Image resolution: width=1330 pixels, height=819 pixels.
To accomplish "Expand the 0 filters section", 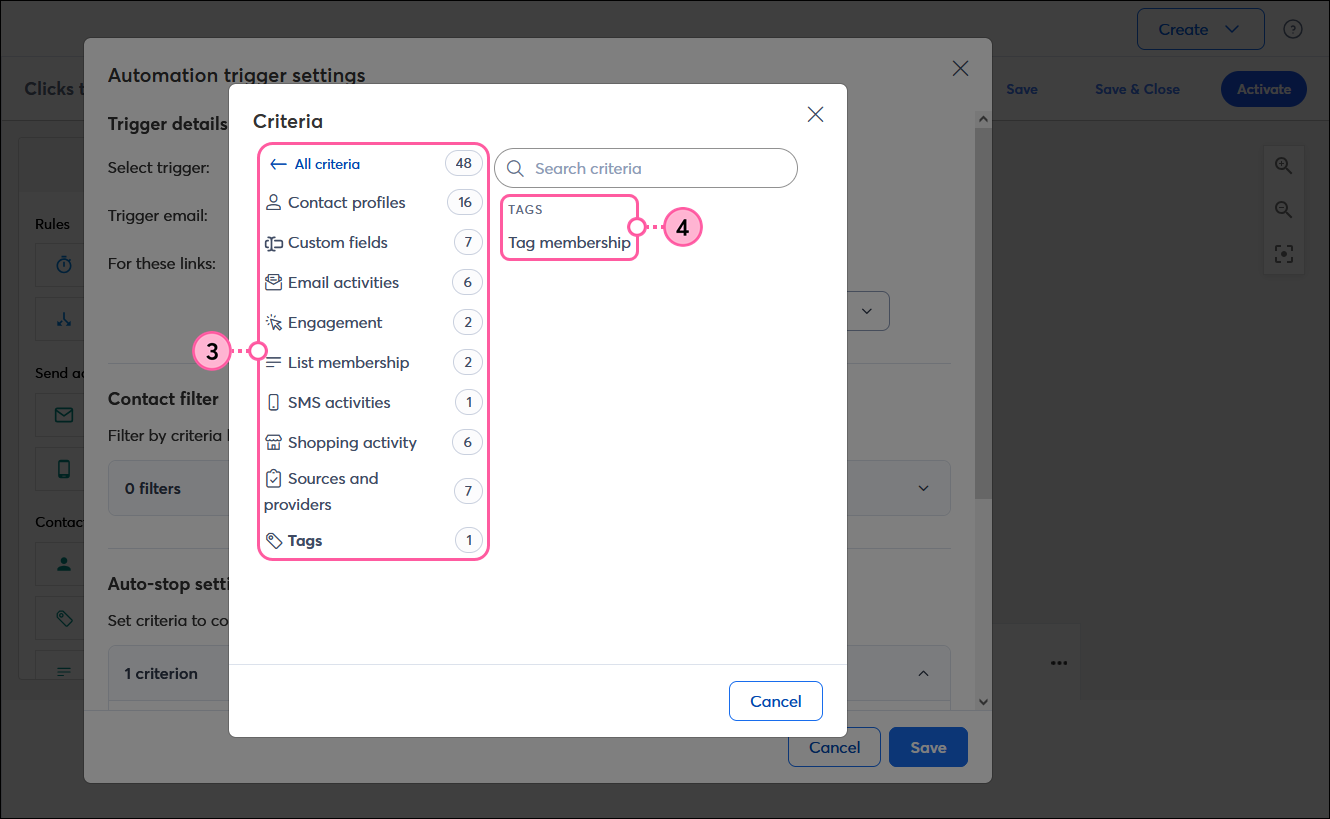I will [x=923, y=488].
